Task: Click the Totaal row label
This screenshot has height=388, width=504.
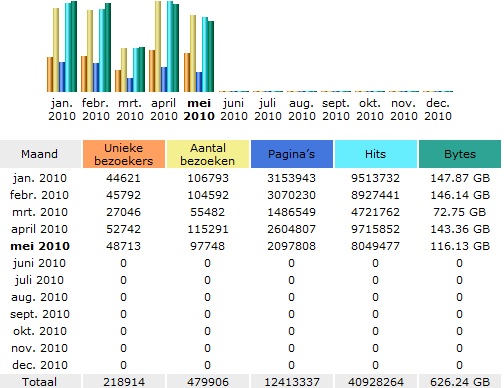Action: (39, 382)
